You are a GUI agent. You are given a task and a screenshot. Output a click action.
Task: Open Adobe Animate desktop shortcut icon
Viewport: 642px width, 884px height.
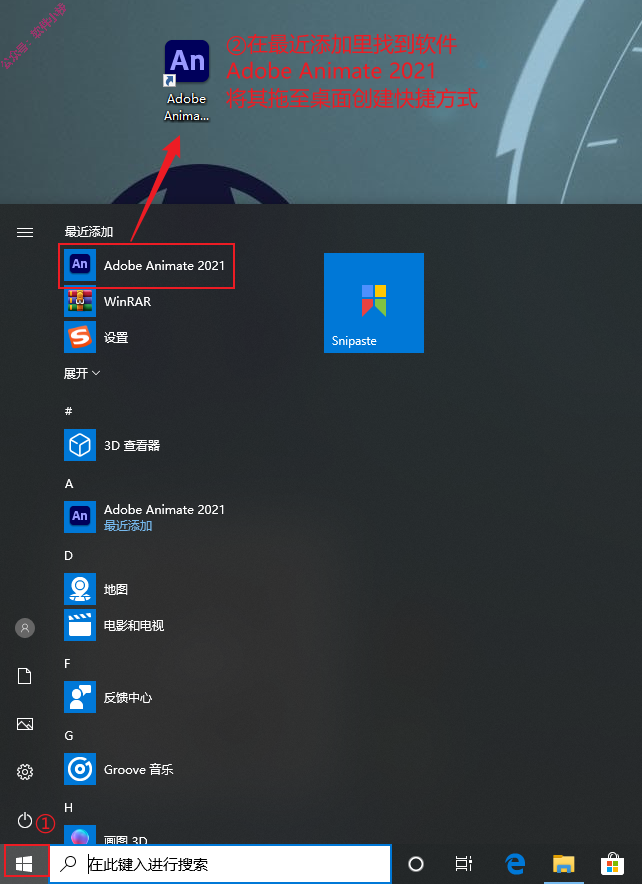187,81
